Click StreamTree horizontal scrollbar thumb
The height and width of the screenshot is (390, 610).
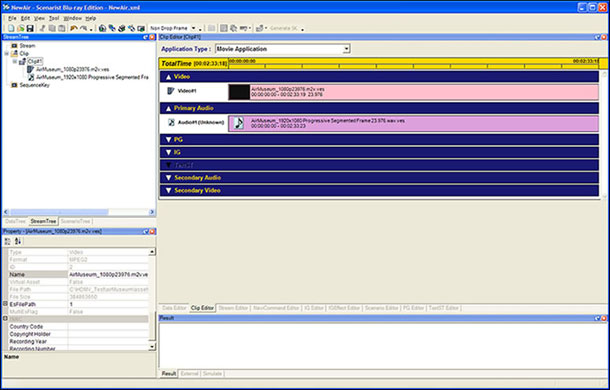(x=59, y=212)
